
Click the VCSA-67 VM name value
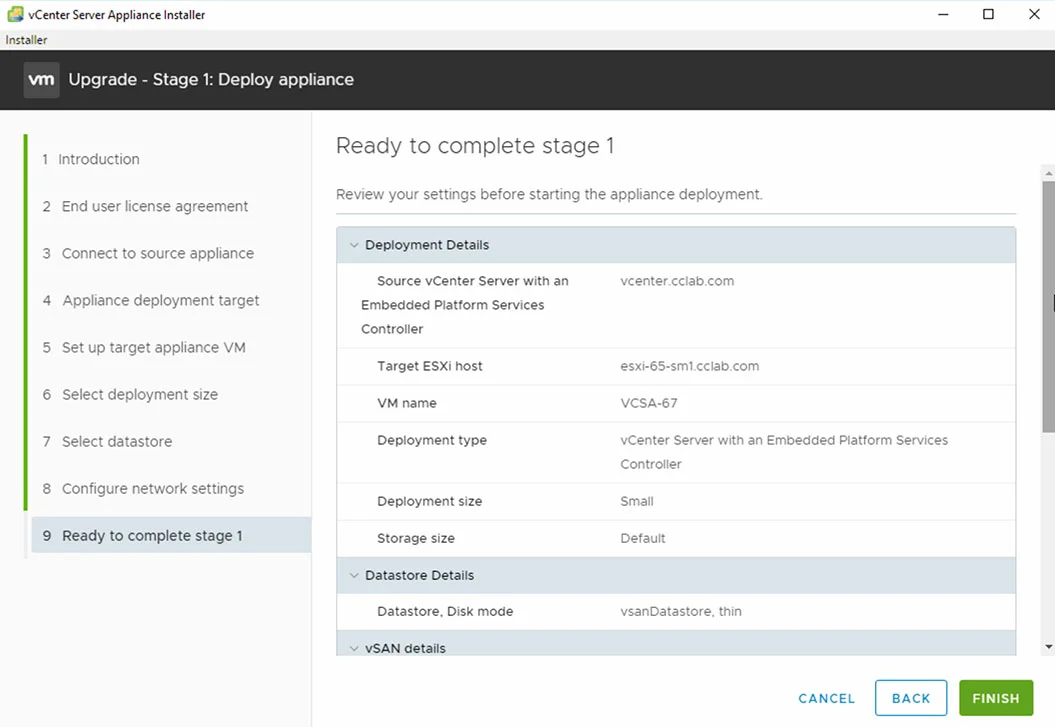pyautogui.click(x=649, y=404)
